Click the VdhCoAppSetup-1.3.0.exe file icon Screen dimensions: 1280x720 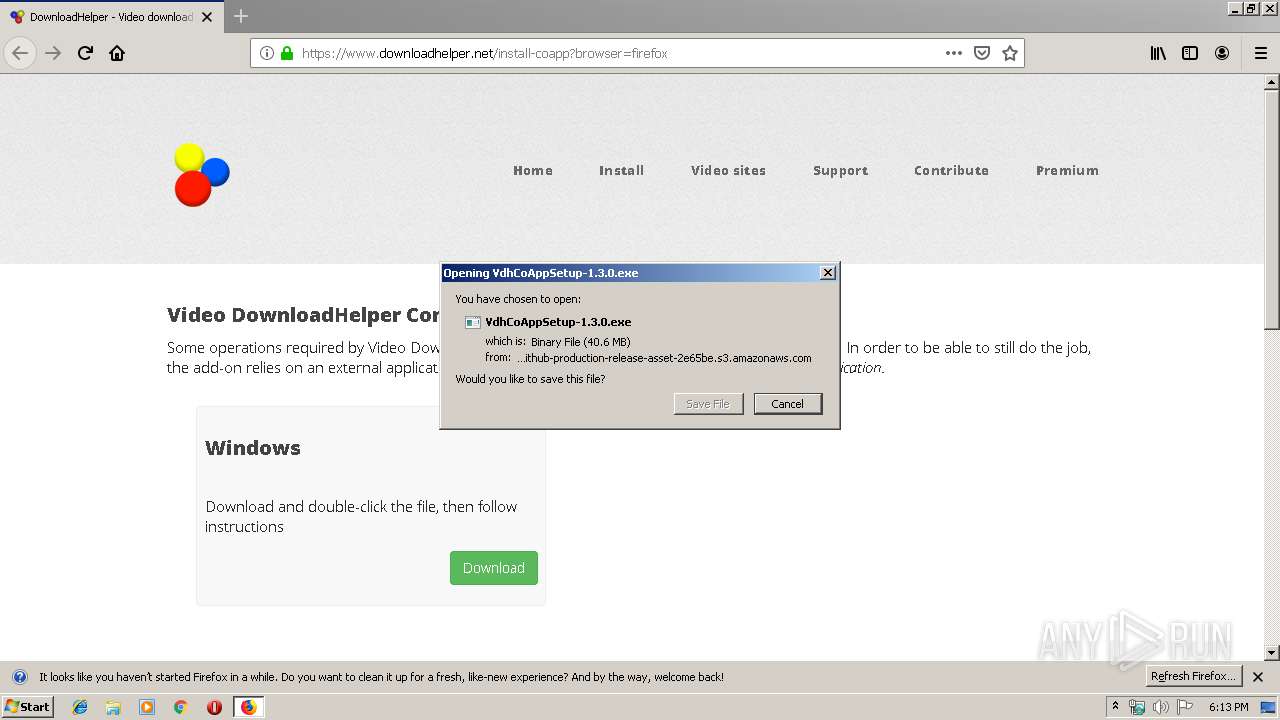coord(473,322)
